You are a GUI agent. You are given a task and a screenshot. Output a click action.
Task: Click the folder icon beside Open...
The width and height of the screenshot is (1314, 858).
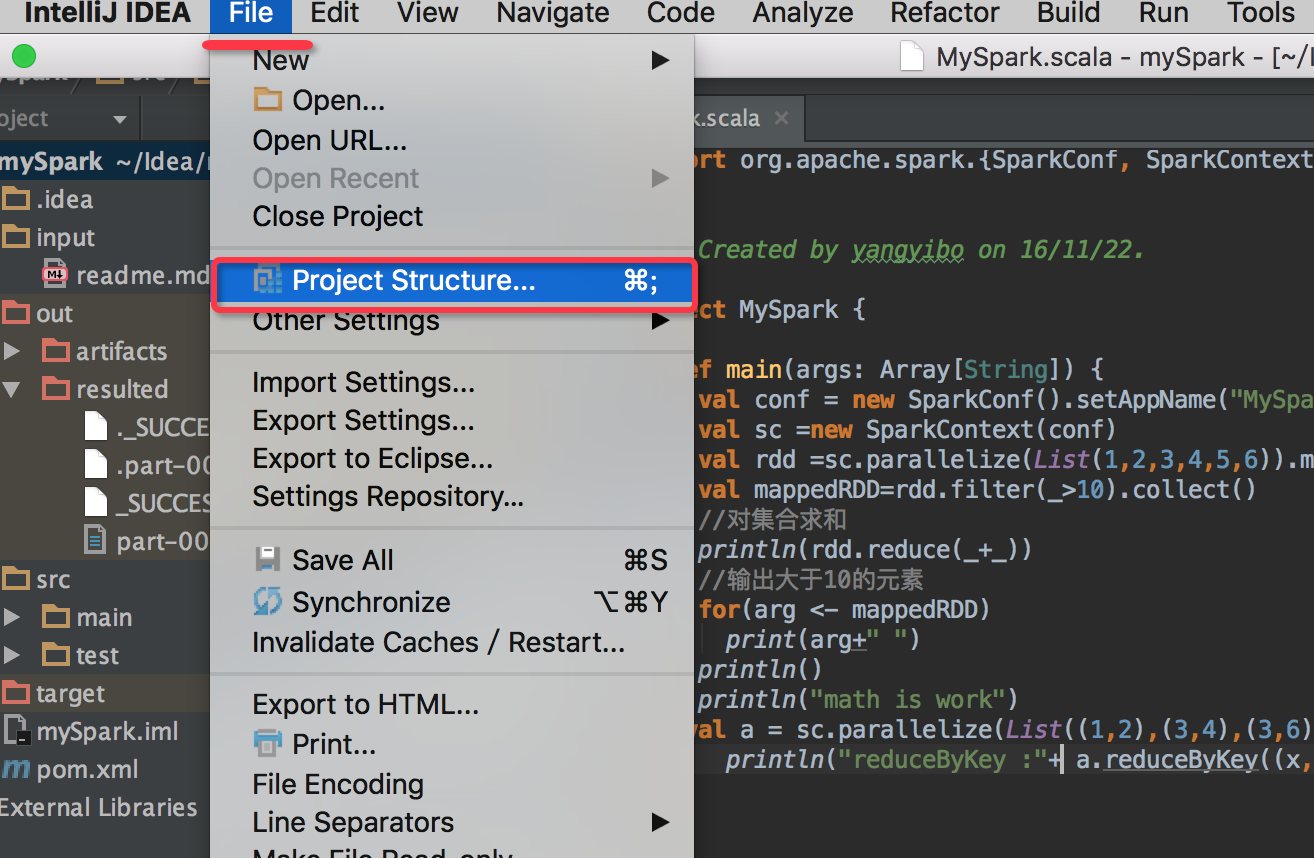pyautogui.click(x=267, y=100)
